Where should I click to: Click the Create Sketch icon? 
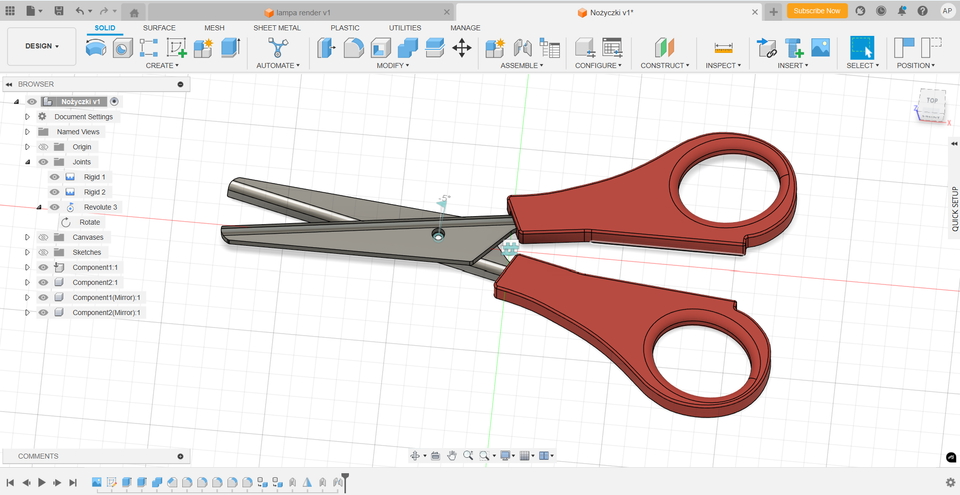(176, 48)
